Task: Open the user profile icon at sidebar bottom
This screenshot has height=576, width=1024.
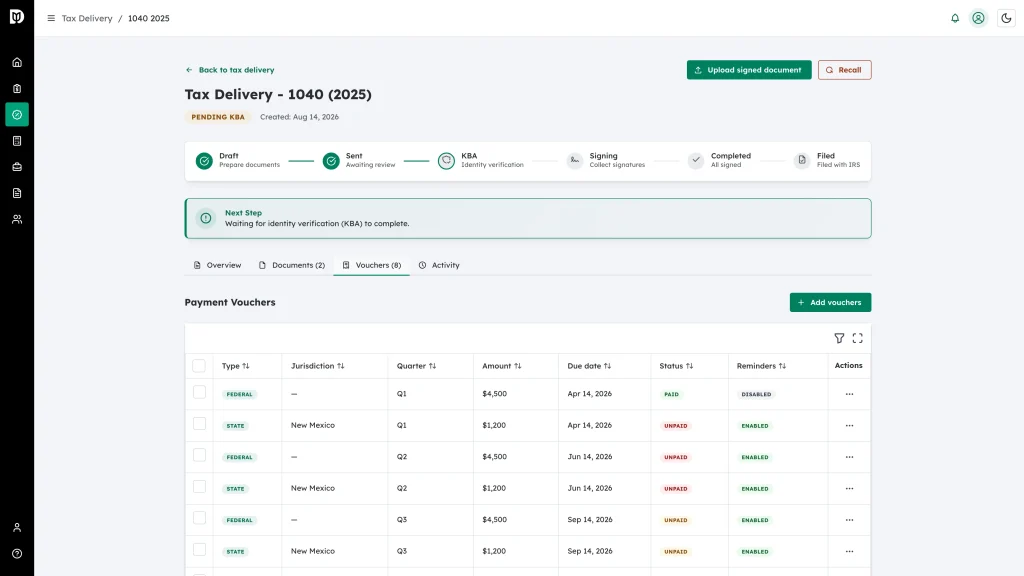Action: (x=17, y=528)
